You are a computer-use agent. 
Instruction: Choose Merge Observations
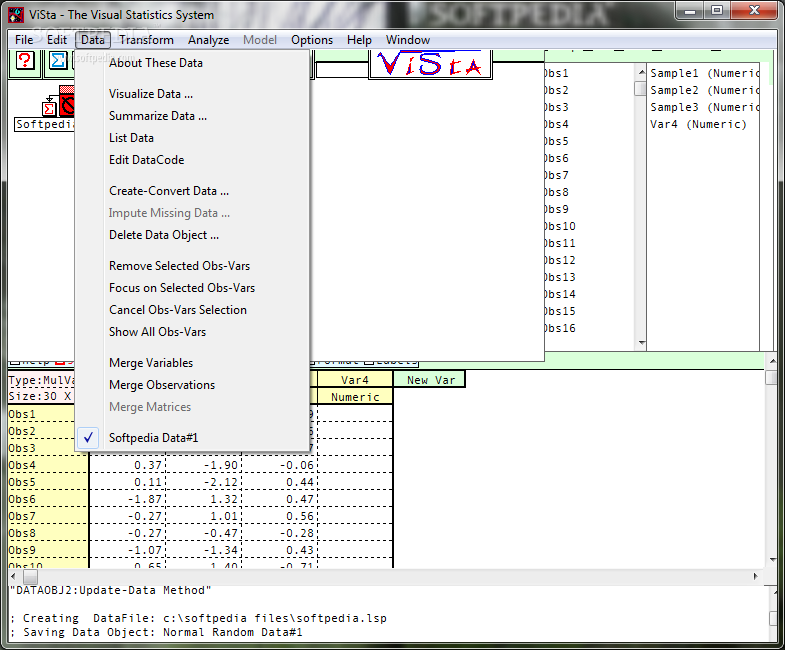(192, 386)
